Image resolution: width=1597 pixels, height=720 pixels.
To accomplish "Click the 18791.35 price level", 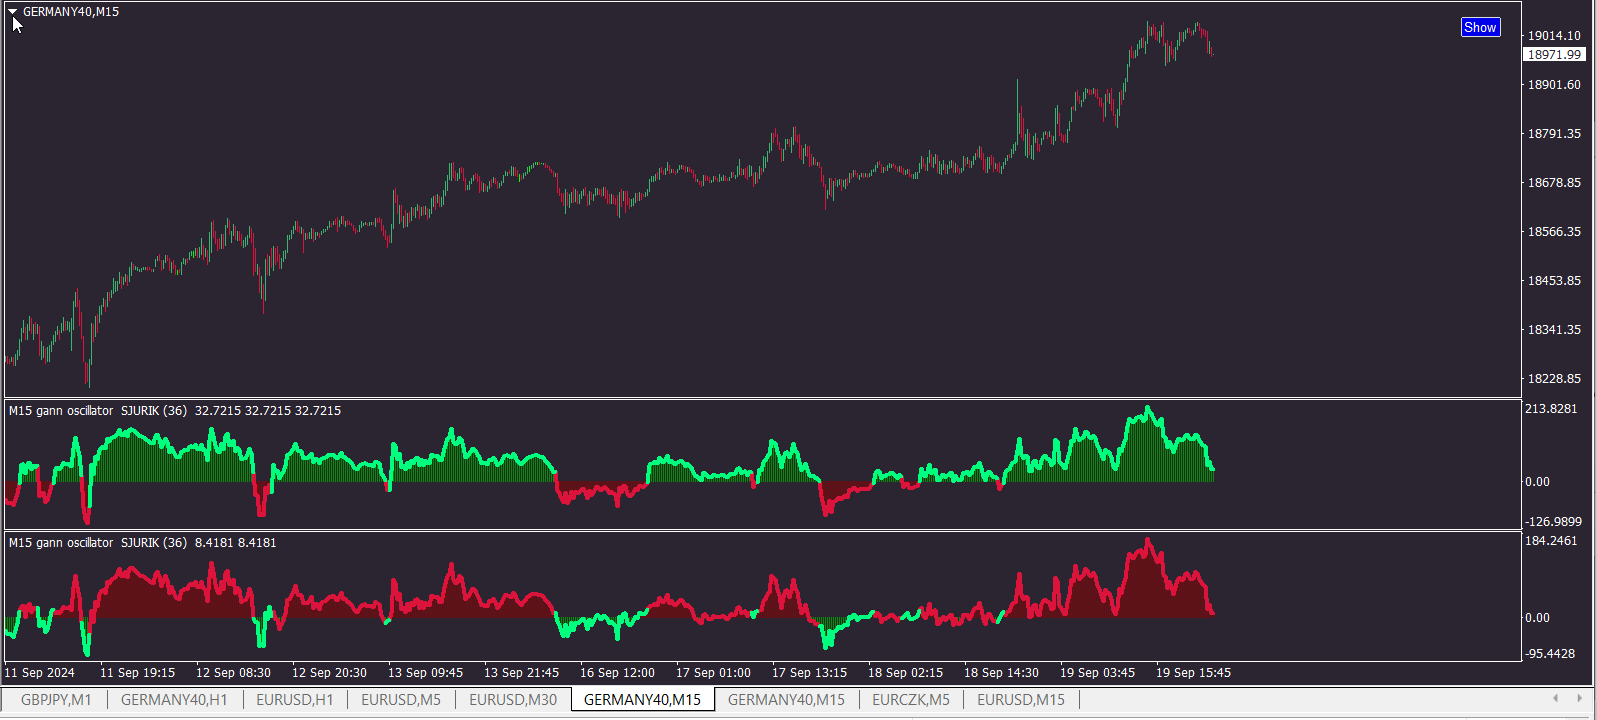I will pos(1554,134).
